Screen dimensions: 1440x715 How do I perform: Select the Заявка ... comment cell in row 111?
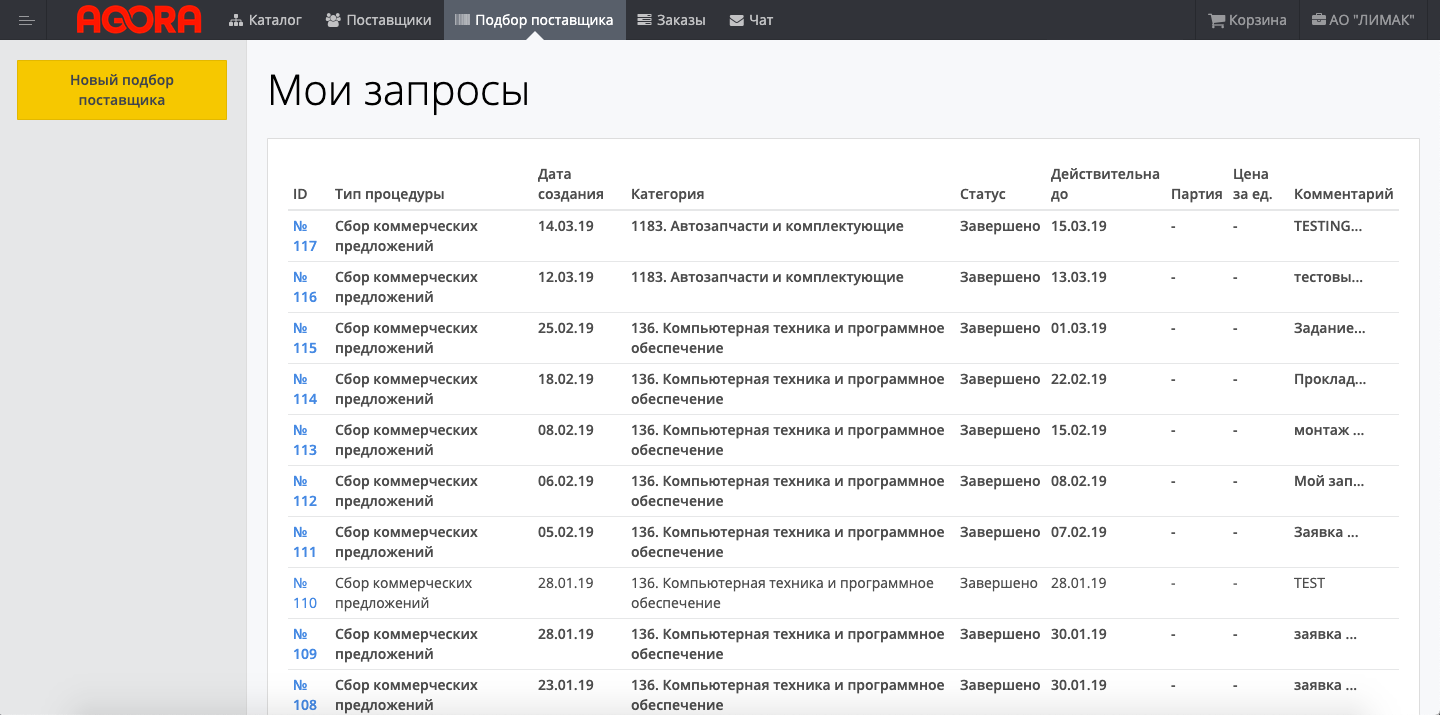1326,532
